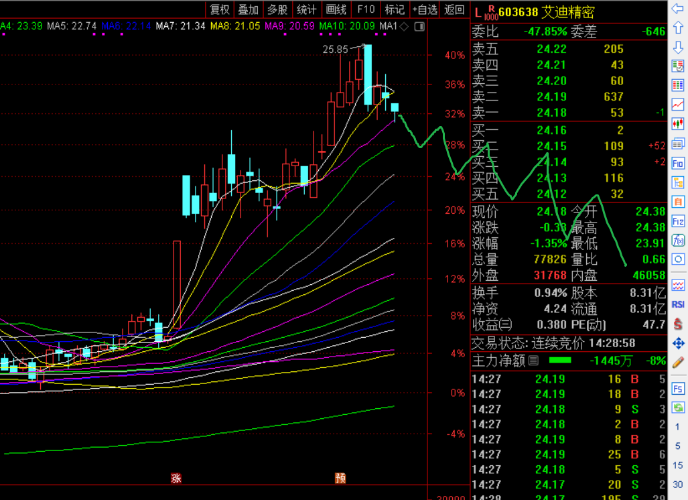Expand the 多股 multi-stock option

[277, 9]
